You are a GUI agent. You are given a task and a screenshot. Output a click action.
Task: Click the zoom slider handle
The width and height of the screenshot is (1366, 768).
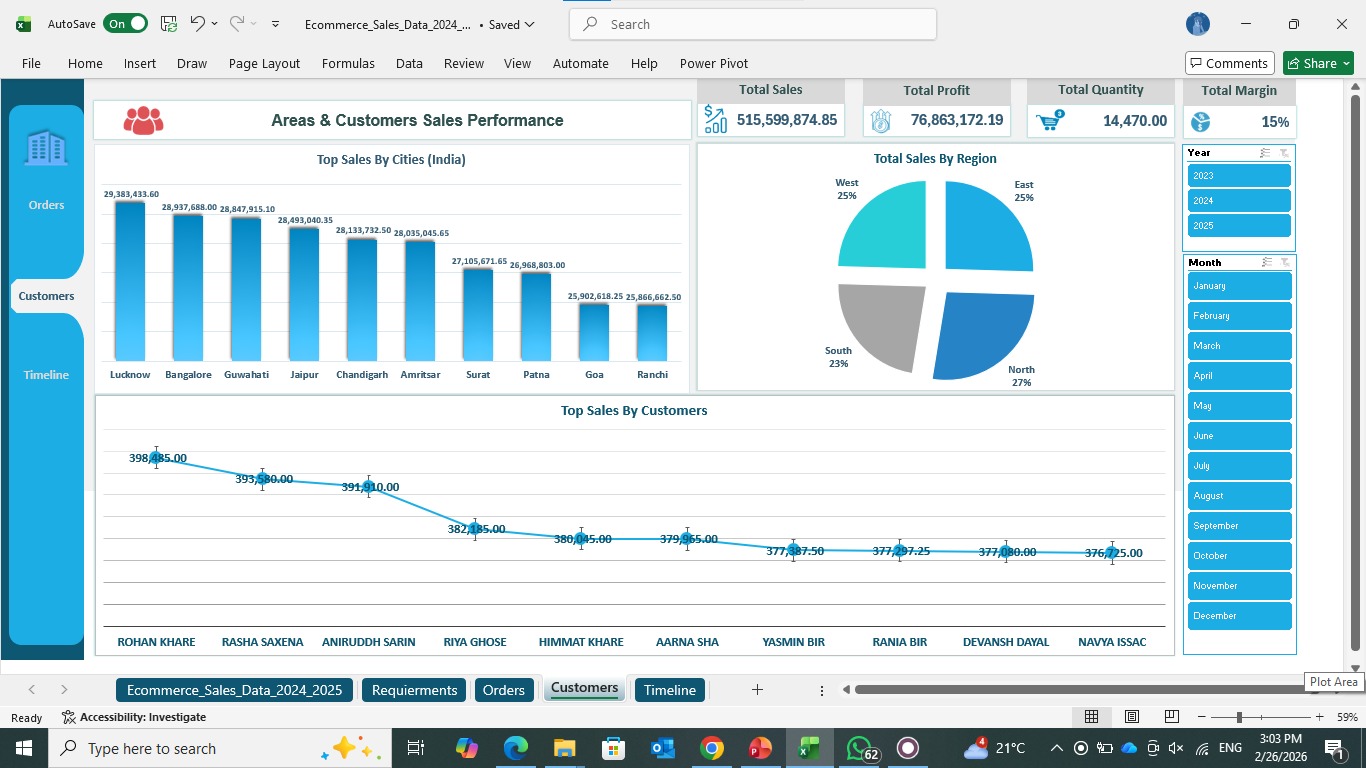click(x=1239, y=717)
